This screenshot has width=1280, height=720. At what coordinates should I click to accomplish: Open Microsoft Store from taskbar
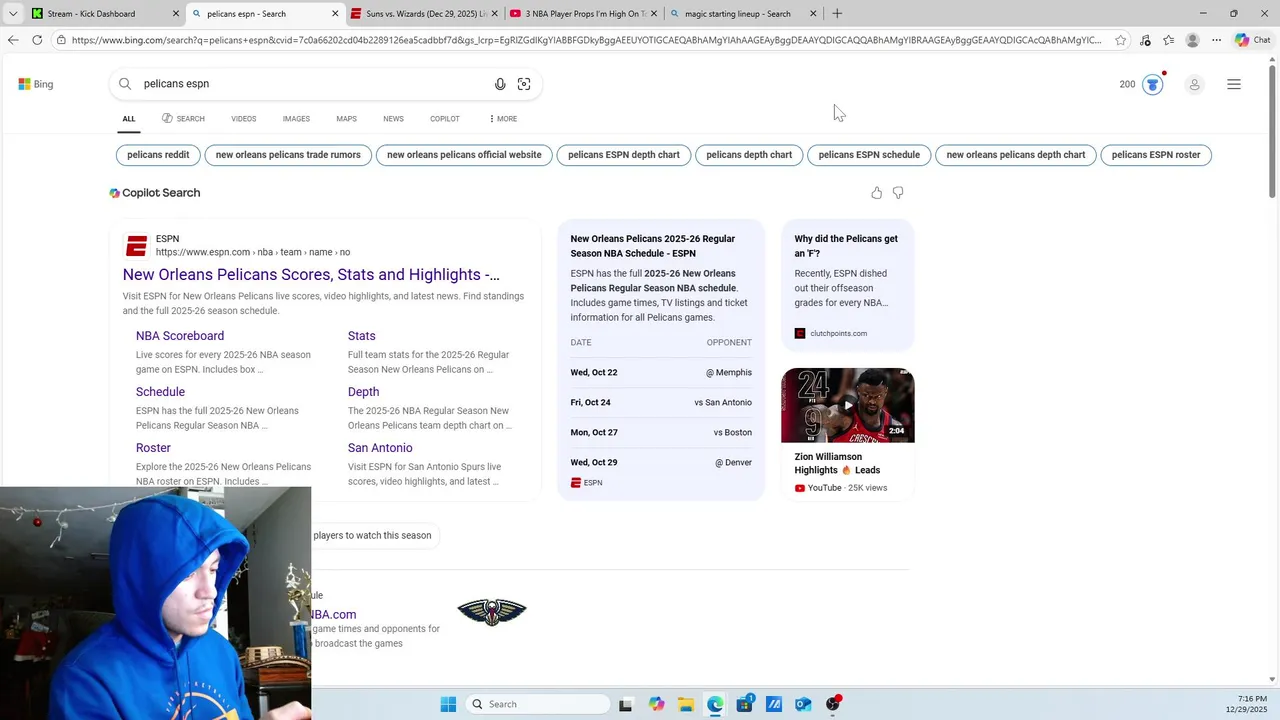pyautogui.click(x=745, y=704)
